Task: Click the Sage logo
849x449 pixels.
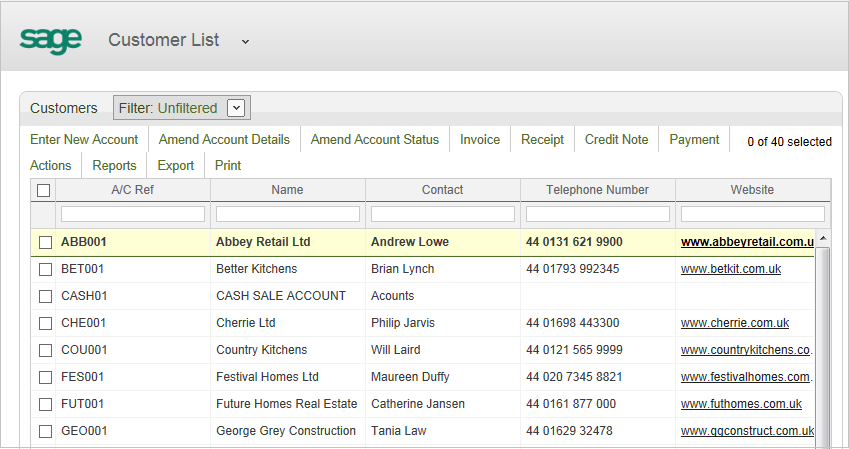Action: [51, 41]
